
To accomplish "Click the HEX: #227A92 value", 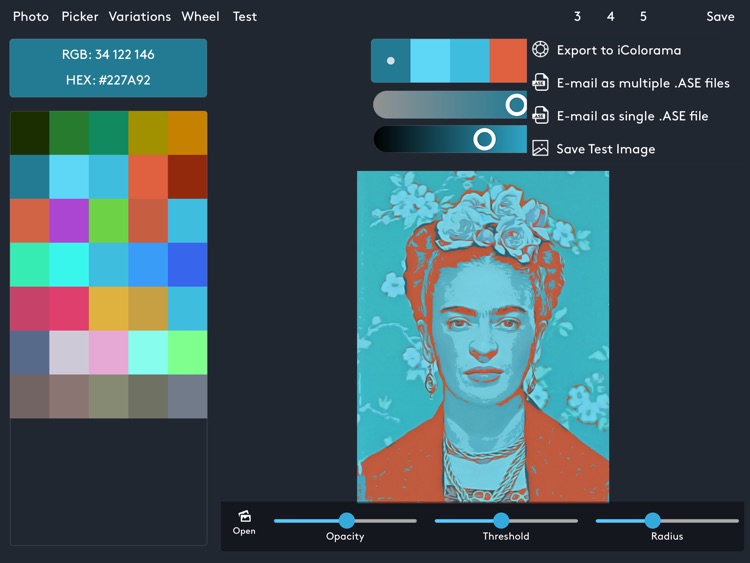I will coord(108,80).
